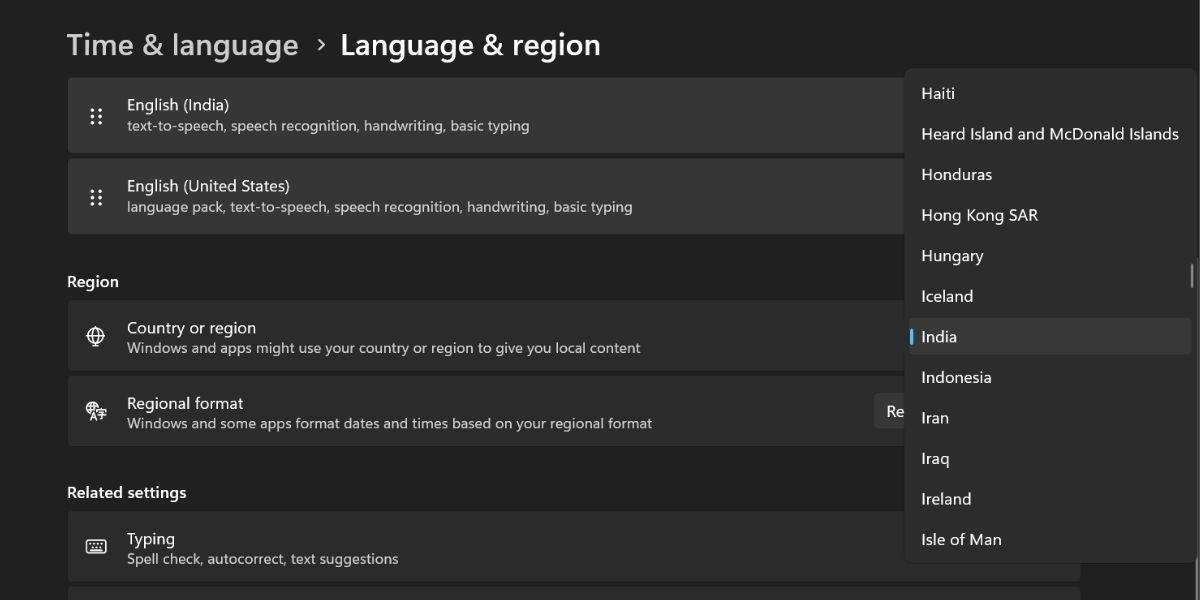Click the Country or region globe icon

[95, 336]
